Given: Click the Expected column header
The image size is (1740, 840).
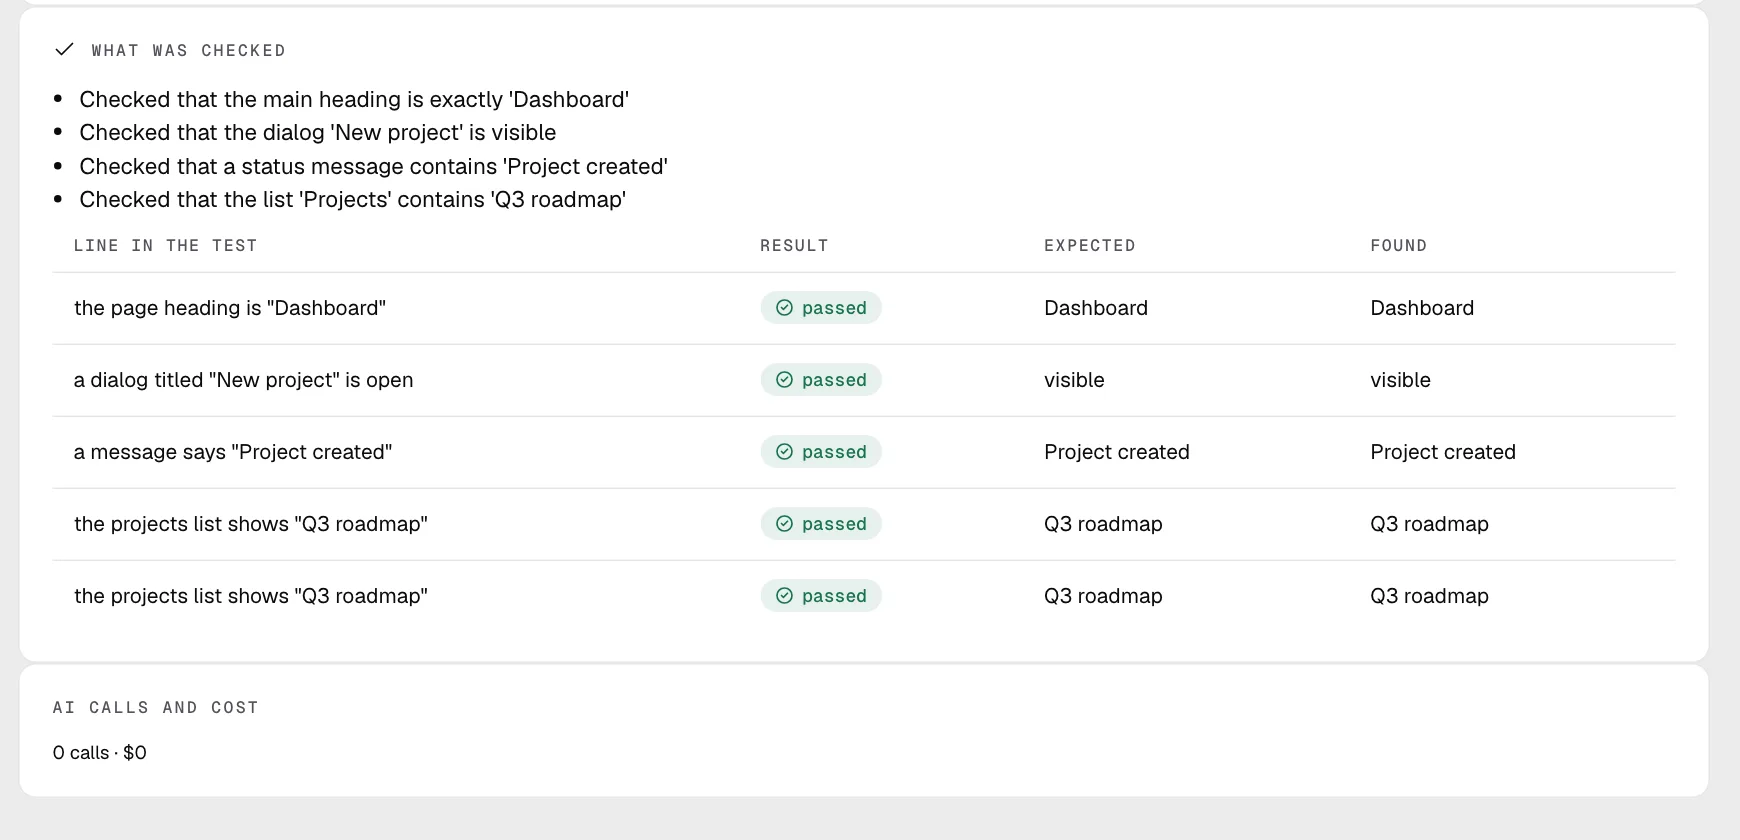Looking at the screenshot, I should (1090, 246).
